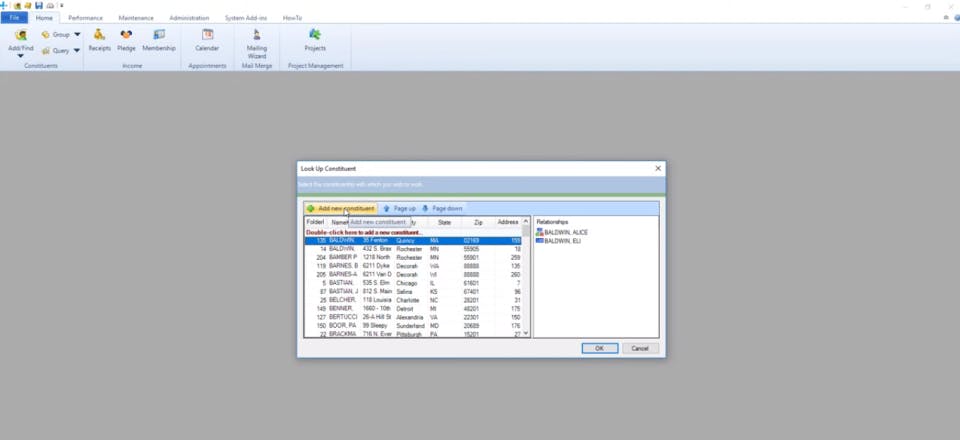960x440 pixels.
Task: Select the BOOR, PA Sunderland row
Action: (x=413, y=326)
